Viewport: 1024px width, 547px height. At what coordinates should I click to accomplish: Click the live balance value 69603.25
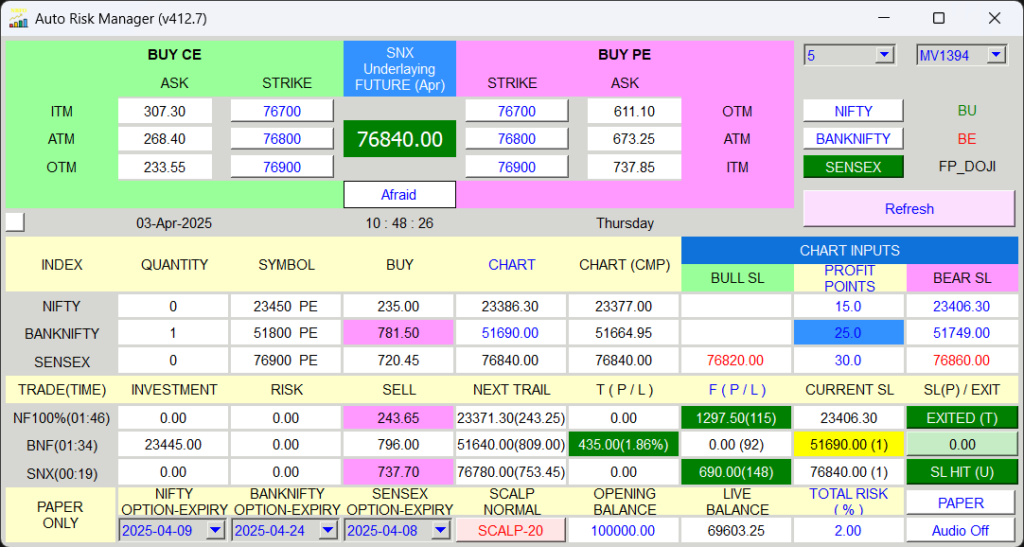coord(736,531)
